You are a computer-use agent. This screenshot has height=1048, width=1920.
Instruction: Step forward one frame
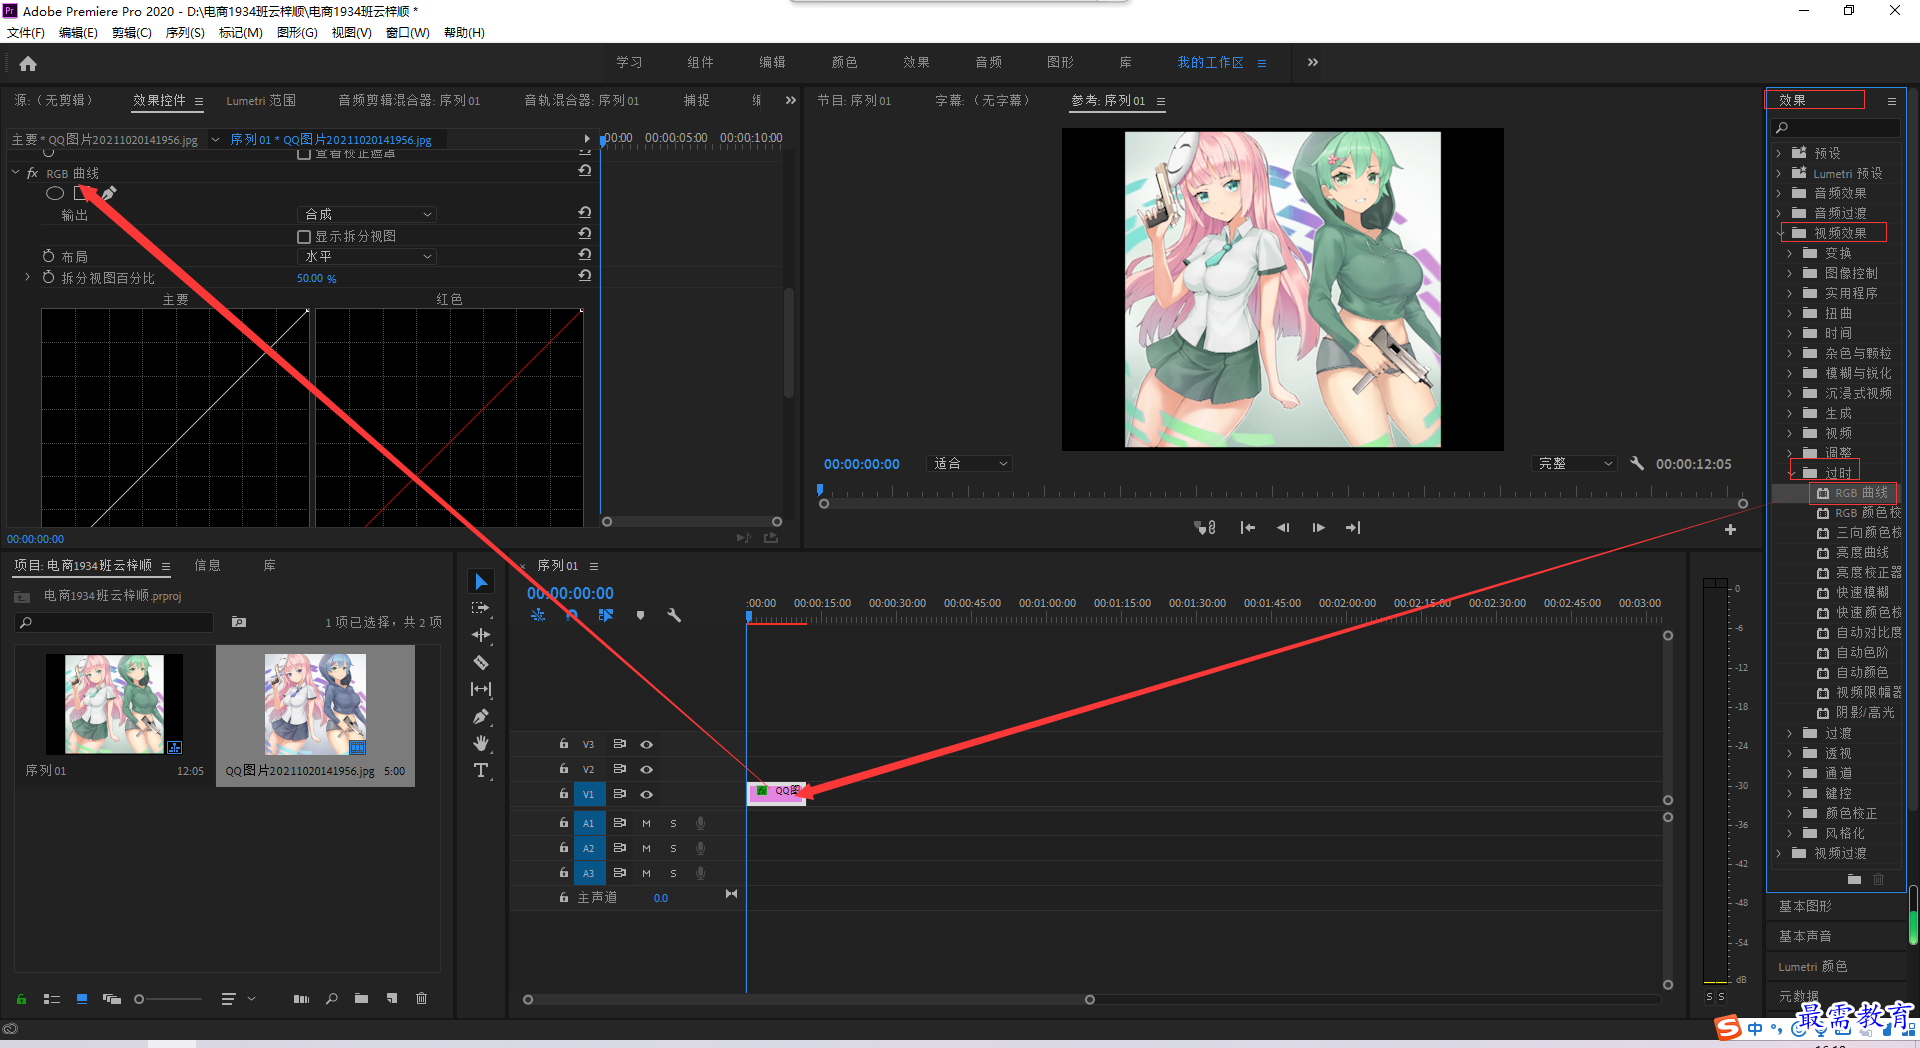pyautogui.click(x=1318, y=528)
